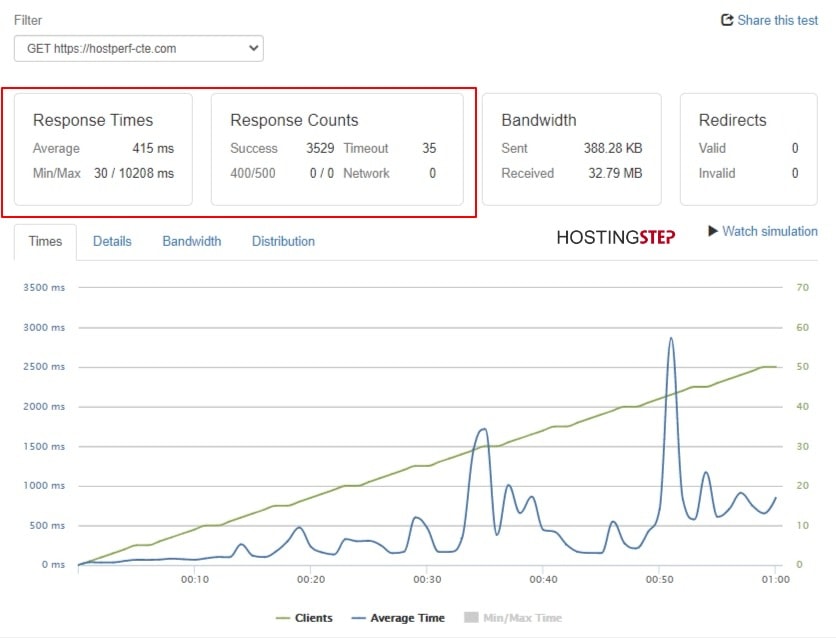Select the Times tab
836x638 pixels.
pos(45,241)
